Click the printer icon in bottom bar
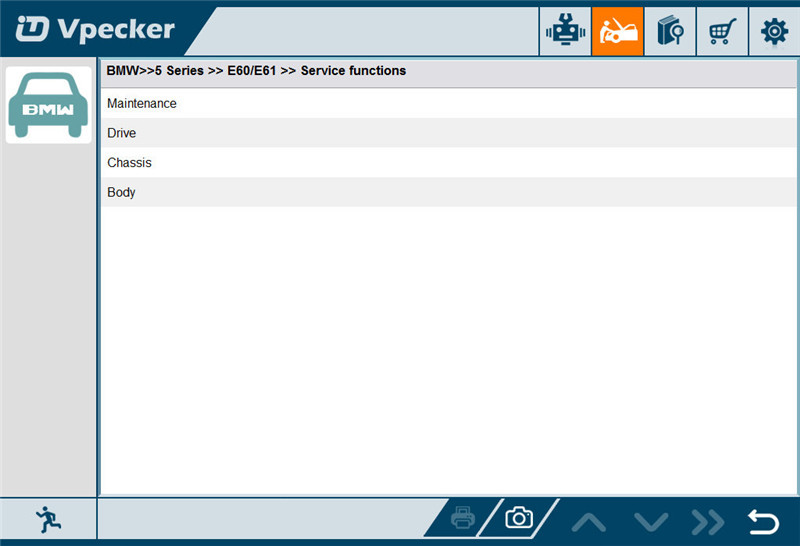 (462, 518)
